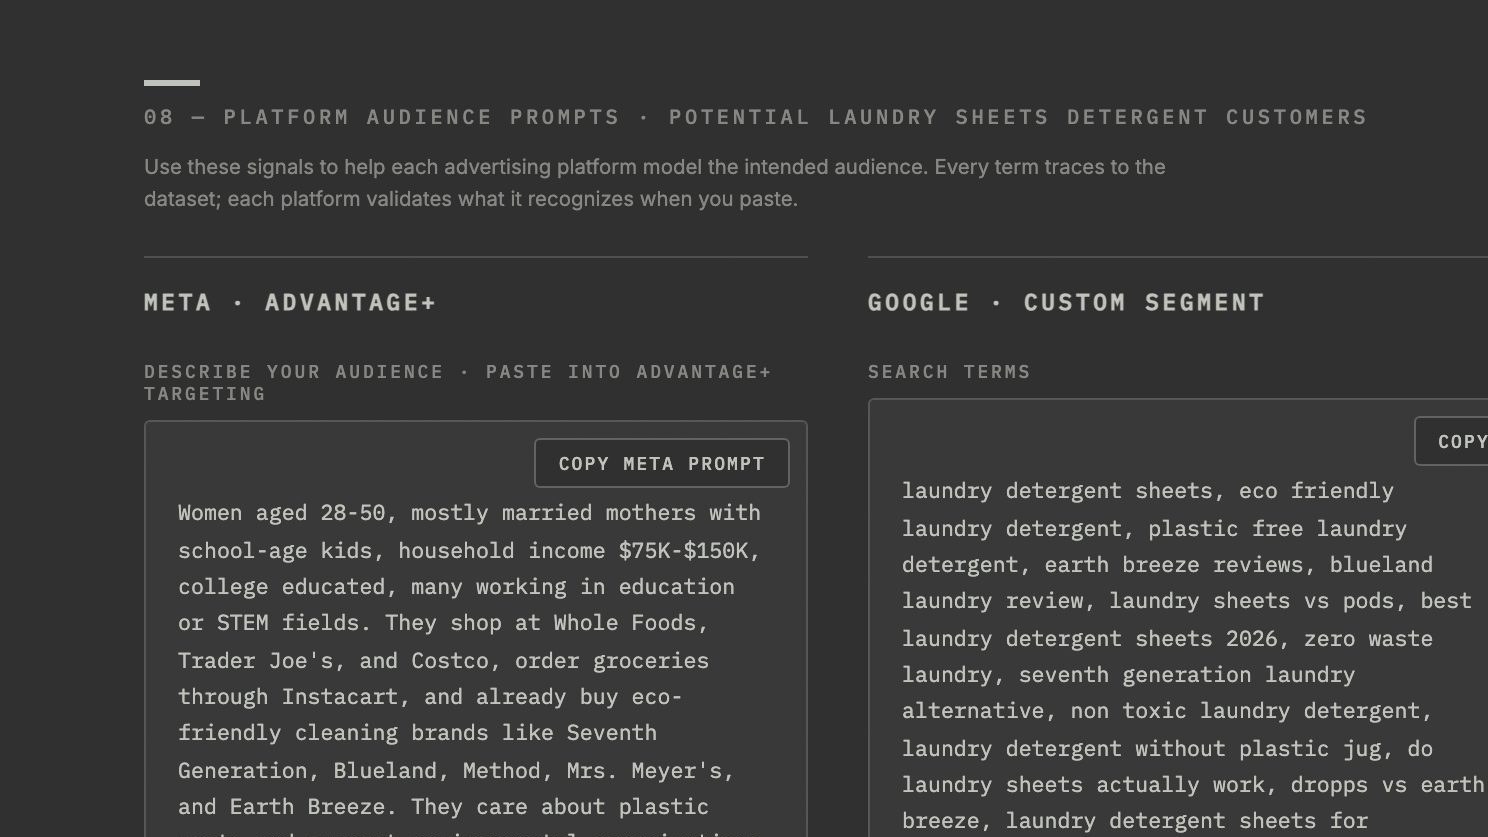Viewport: 1488px width, 837px height.
Task: Click the line containing 'earth breeze reviews'
Action: [1167, 565]
